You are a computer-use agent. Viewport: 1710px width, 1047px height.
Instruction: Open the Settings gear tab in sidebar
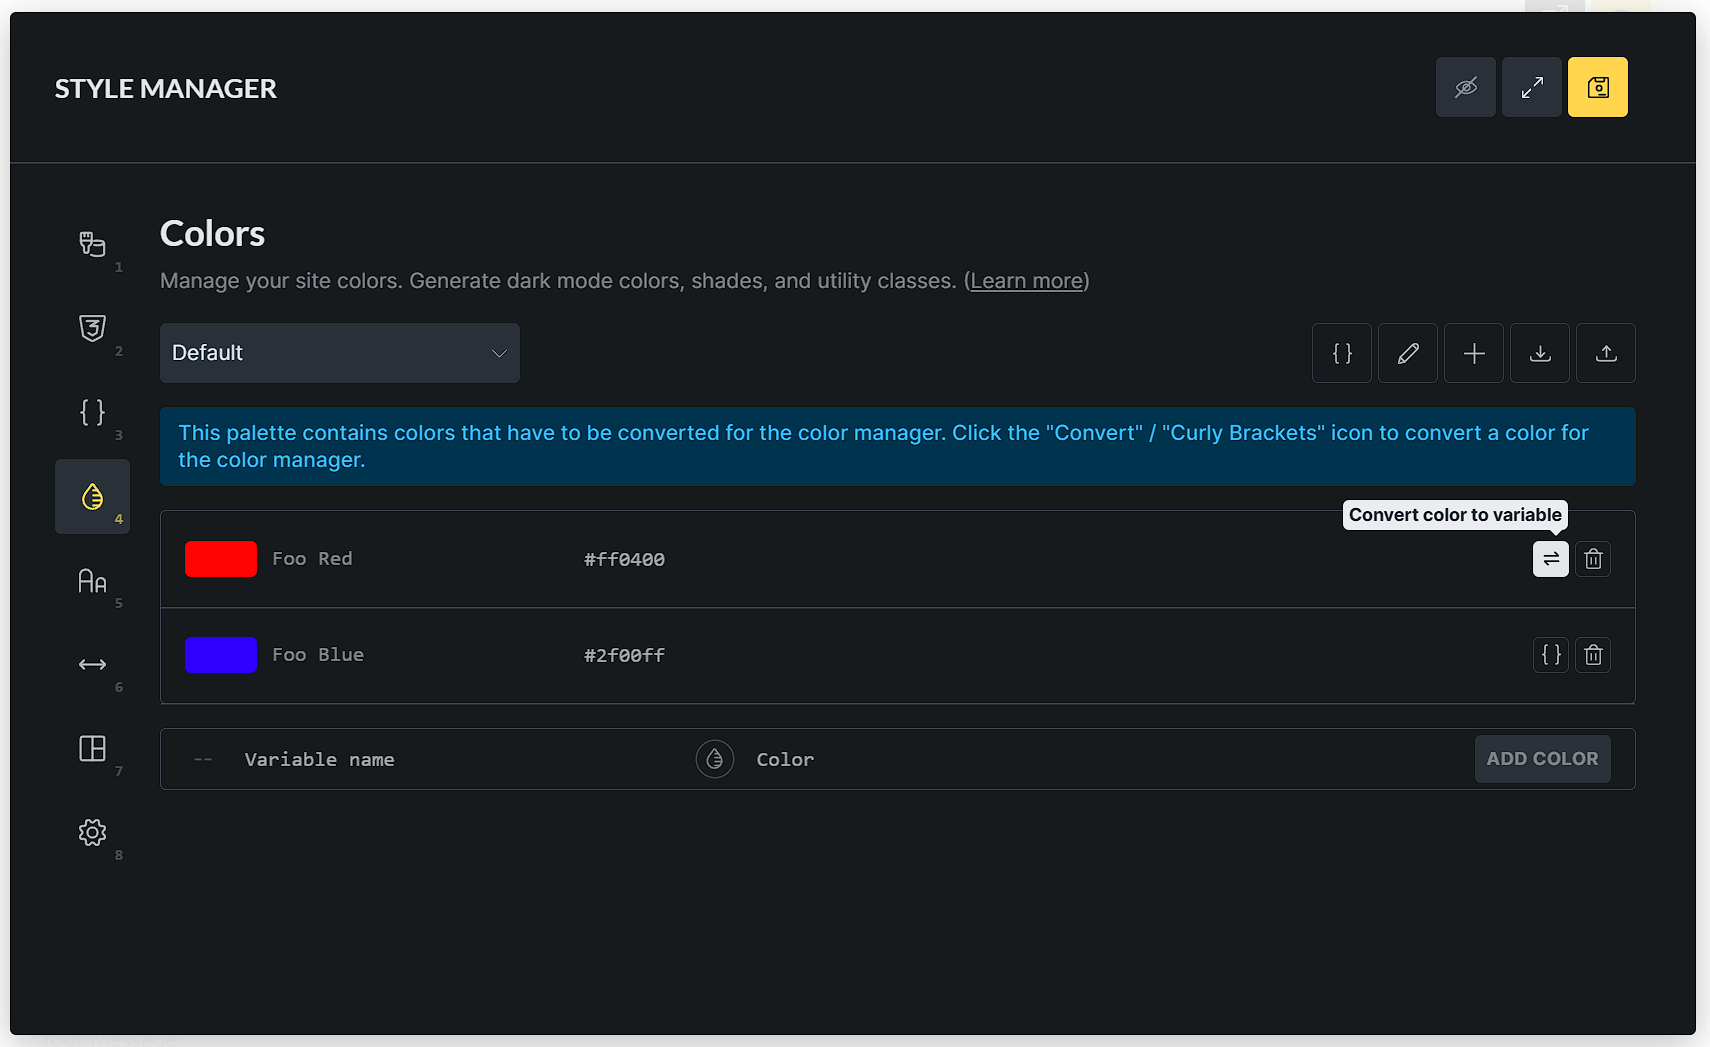coord(92,833)
